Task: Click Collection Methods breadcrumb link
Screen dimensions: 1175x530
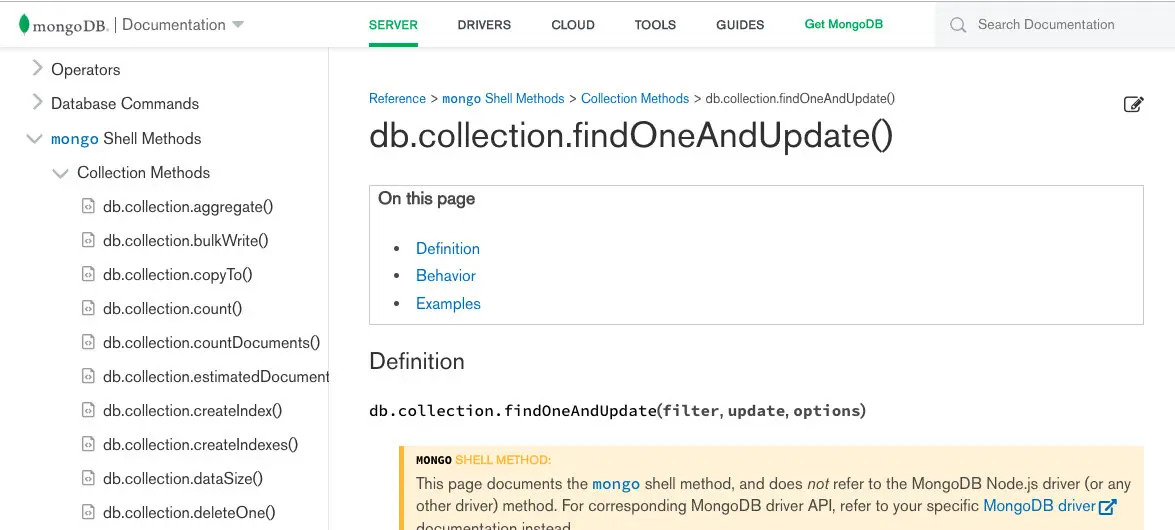Action: (635, 98)
